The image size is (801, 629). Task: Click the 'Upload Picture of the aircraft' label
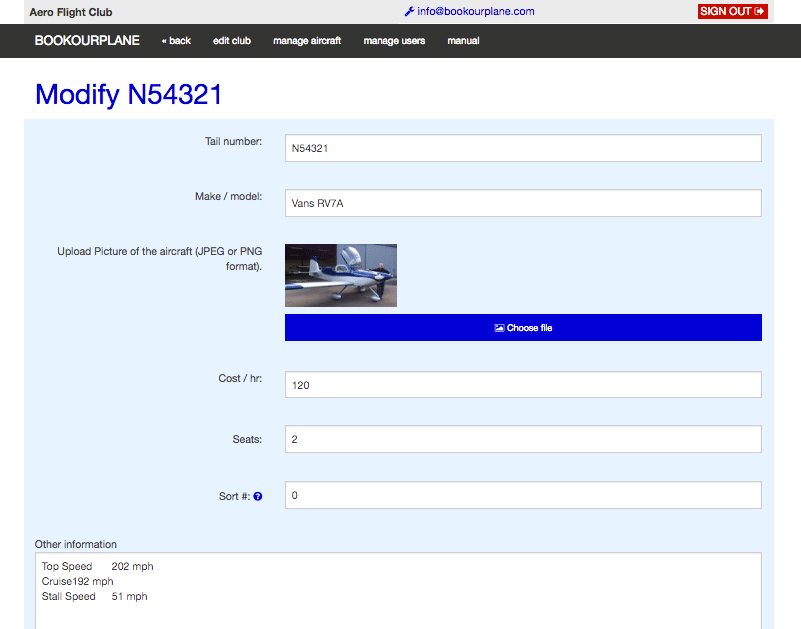[x=160, y=259]
